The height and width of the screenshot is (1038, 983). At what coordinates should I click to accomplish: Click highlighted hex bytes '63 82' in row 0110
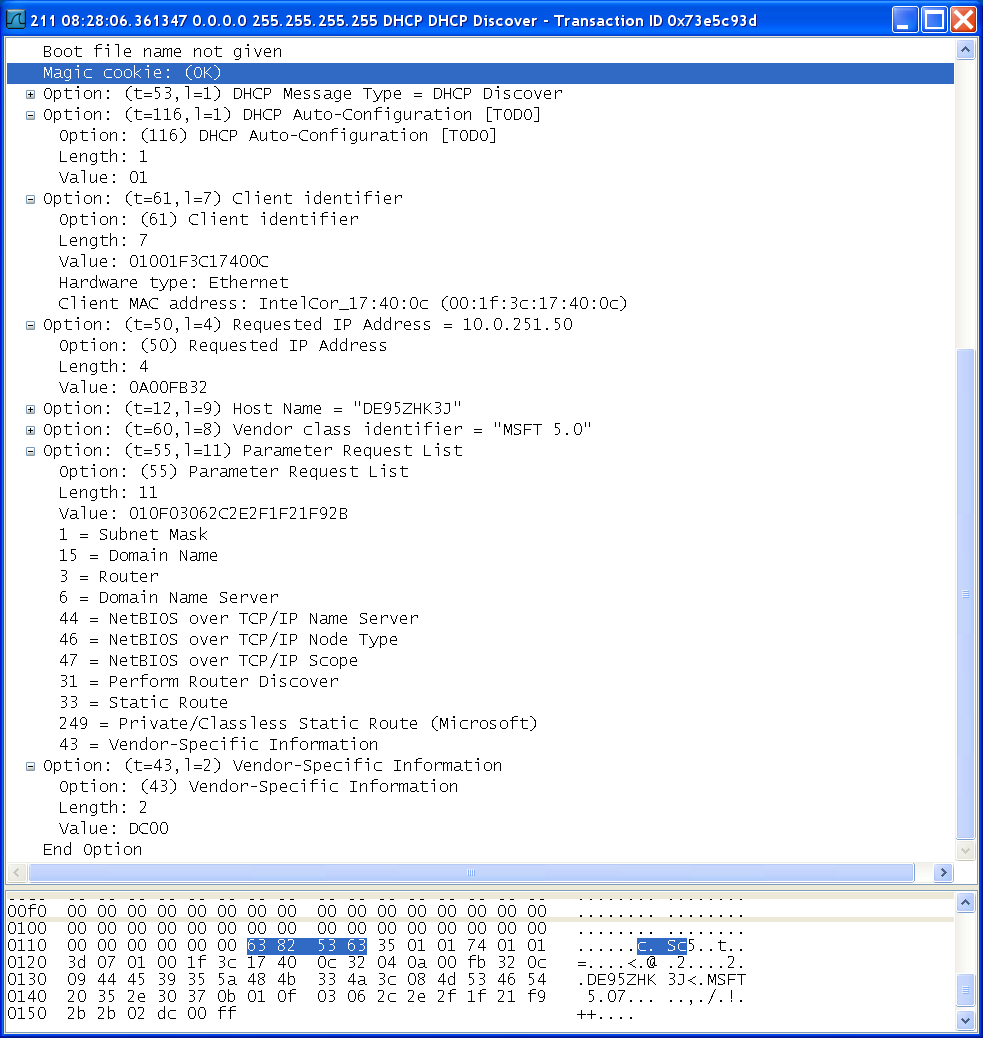point(271,946)
